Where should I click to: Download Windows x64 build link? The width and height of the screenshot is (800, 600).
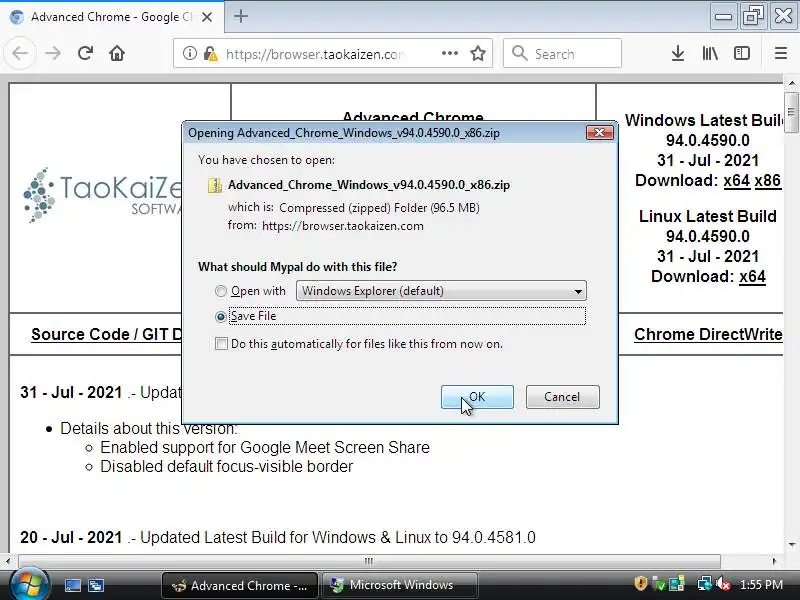pos(737,180)
